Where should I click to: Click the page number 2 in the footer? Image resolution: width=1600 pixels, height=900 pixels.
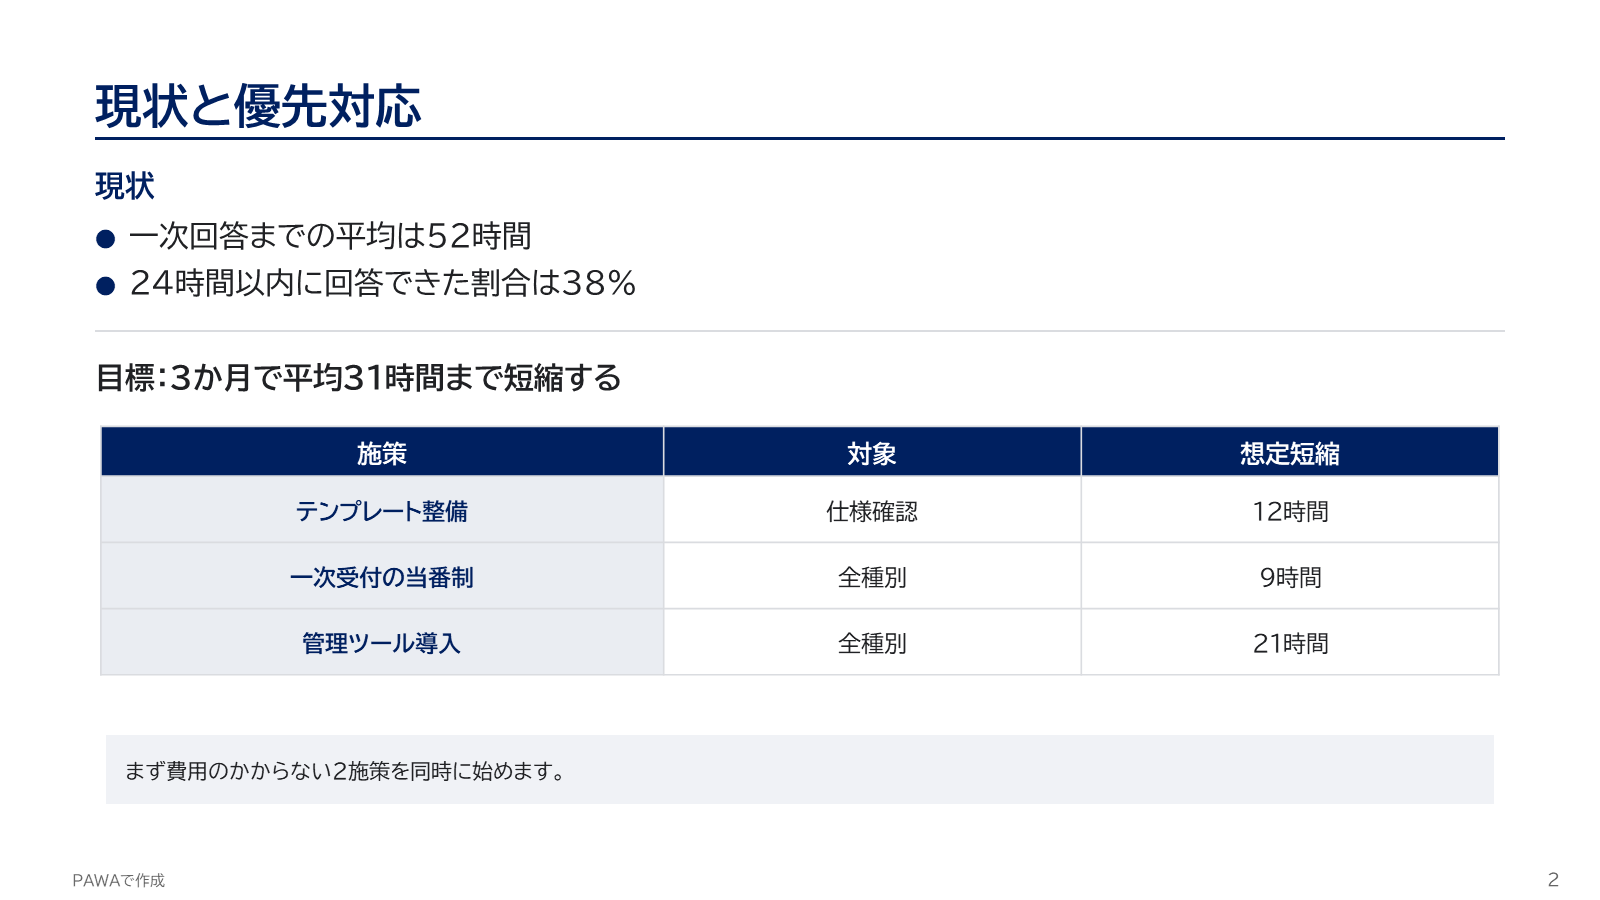[1553, 880]
